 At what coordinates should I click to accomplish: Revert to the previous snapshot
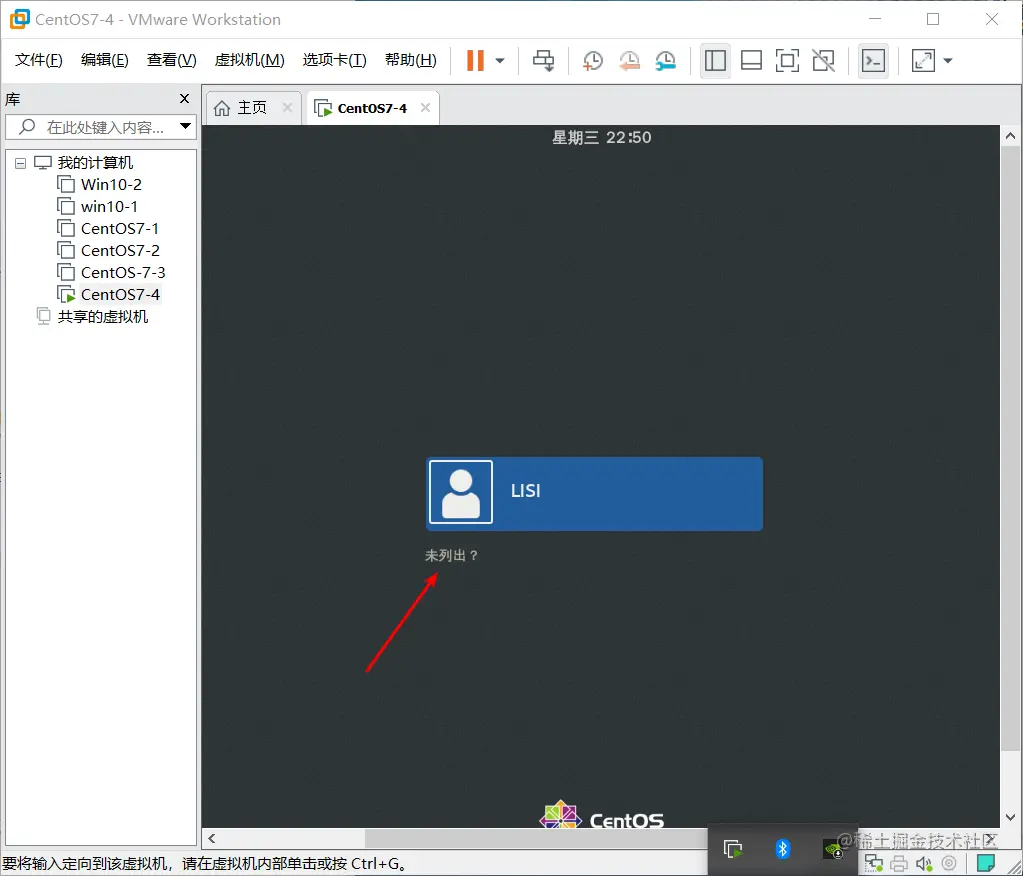click(629, 61)
